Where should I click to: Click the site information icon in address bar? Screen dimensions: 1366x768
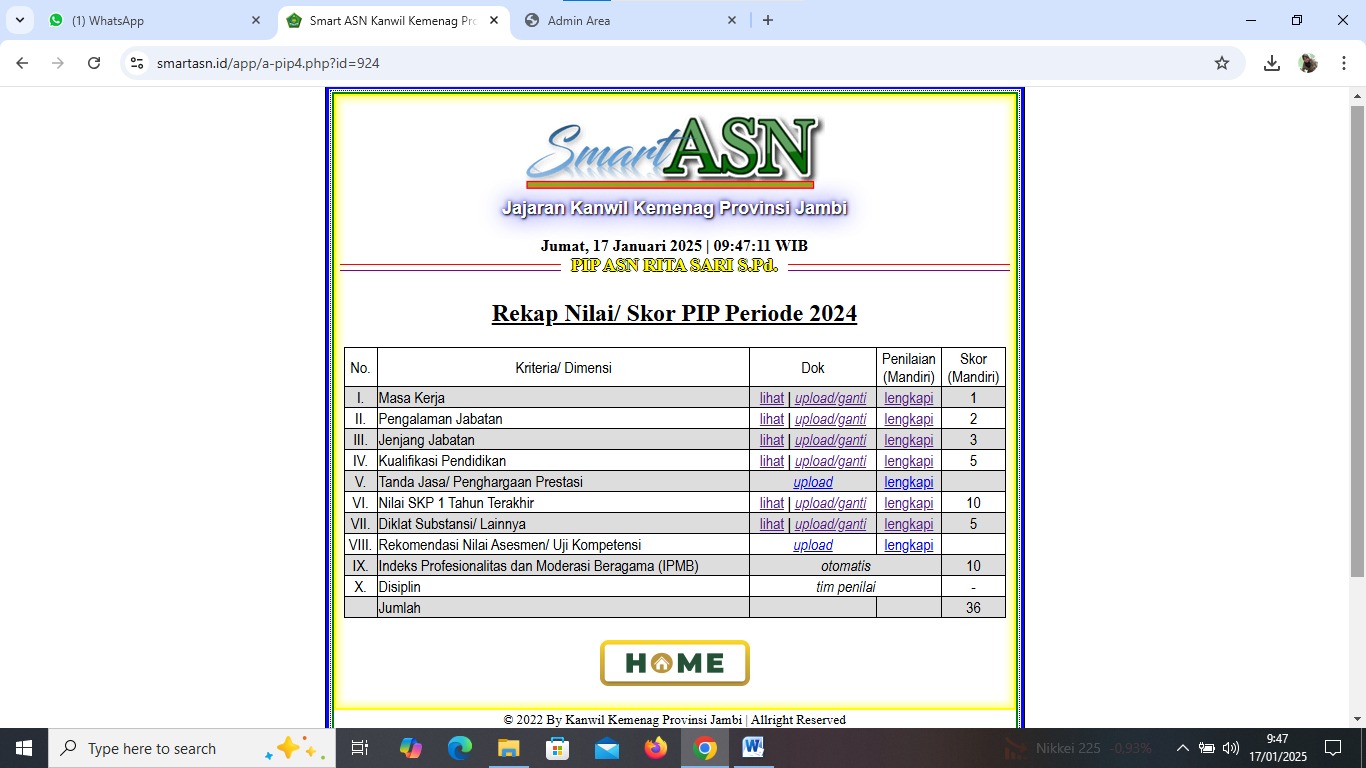click(137, 63)
